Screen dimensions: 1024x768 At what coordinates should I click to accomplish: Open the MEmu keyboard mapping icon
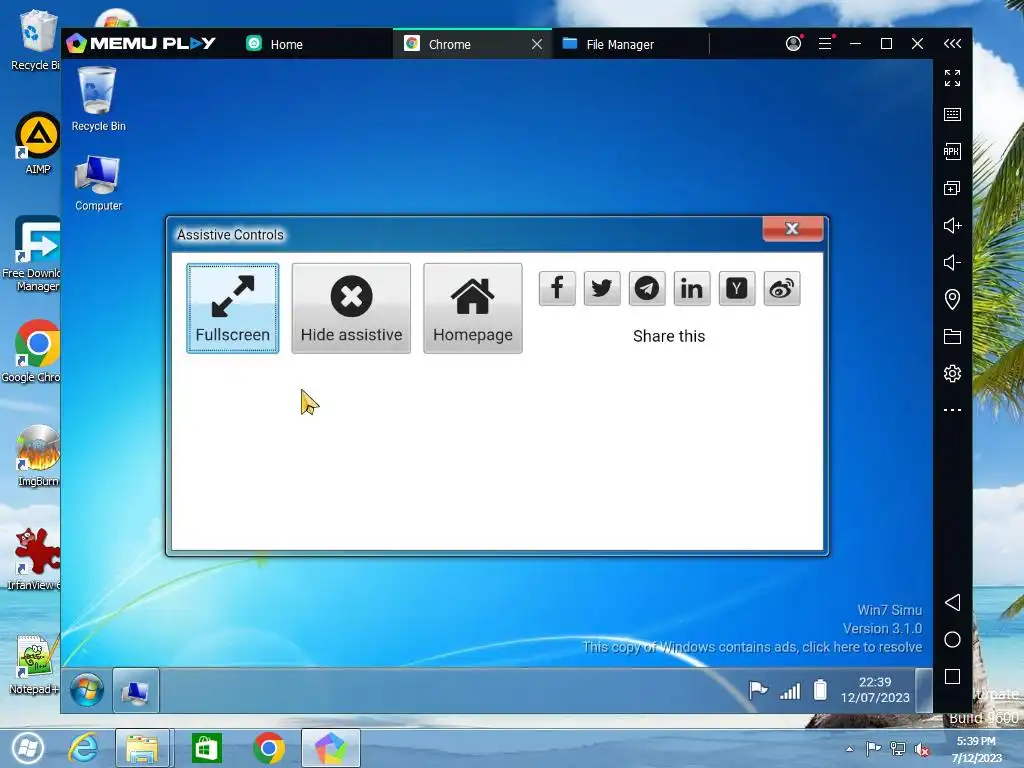pyautogui.click(x=952, y=114)
